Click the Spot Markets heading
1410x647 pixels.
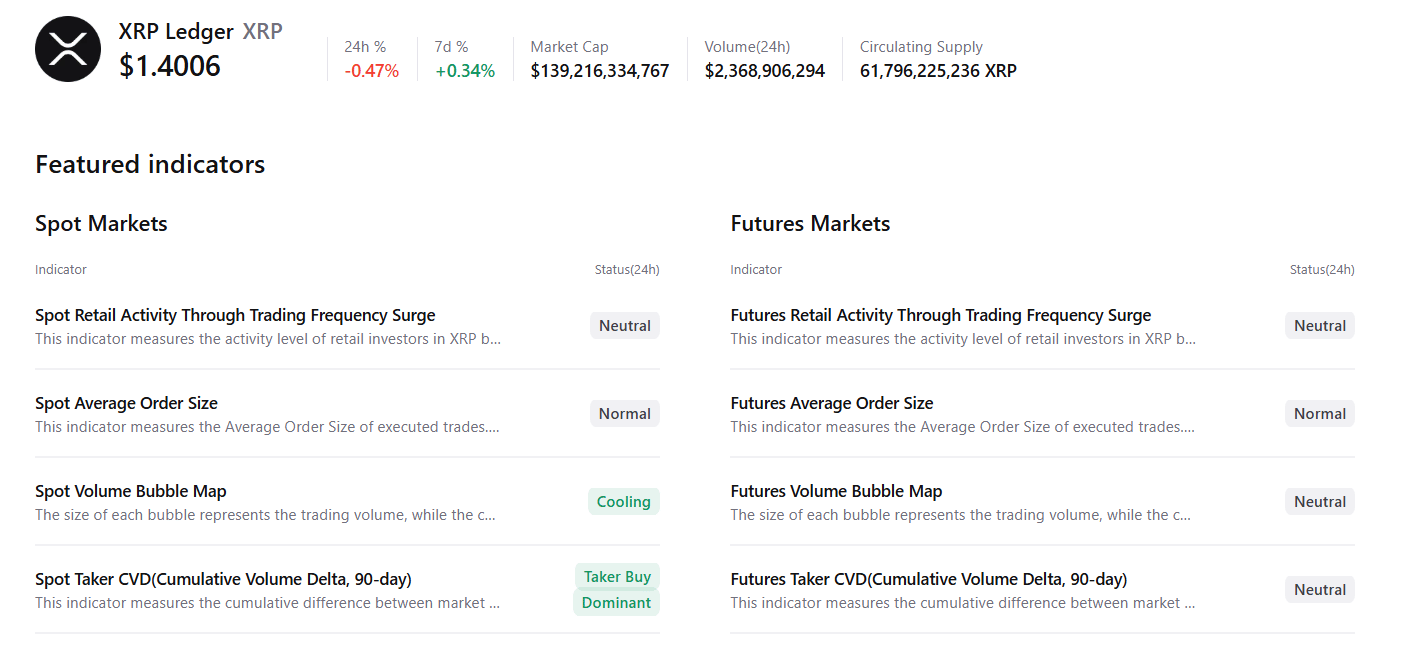click(x=101, y=223)
